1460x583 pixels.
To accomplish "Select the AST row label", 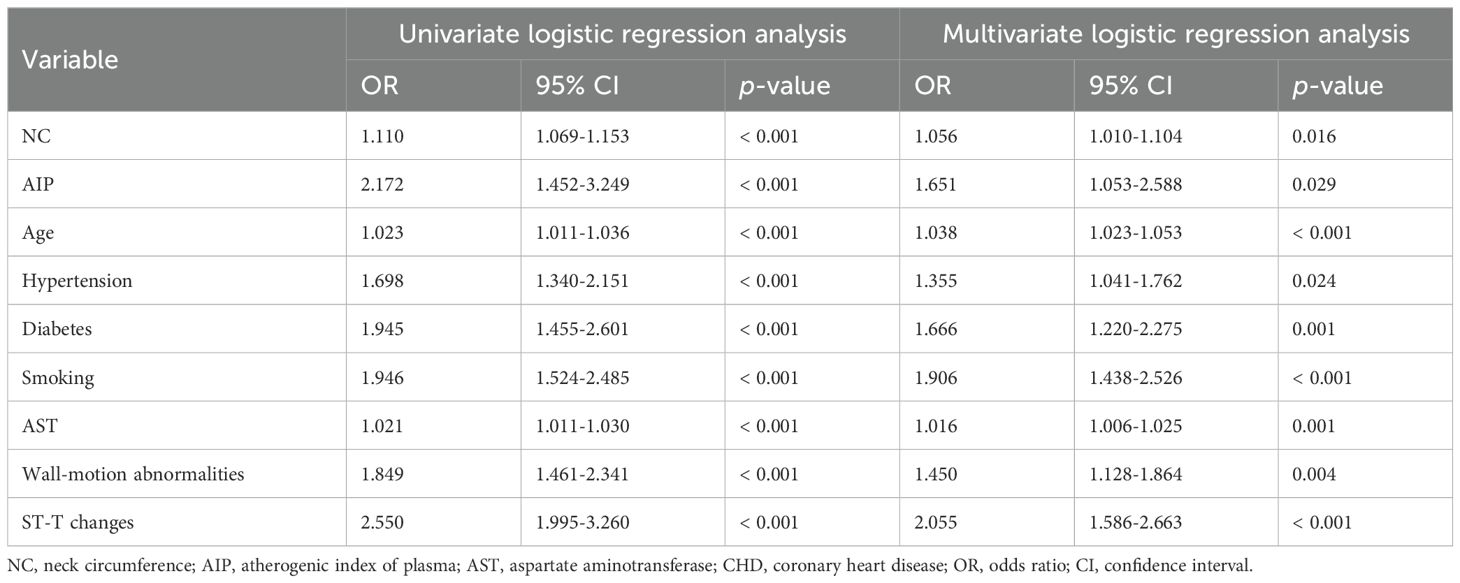I will tap(37, 426).
